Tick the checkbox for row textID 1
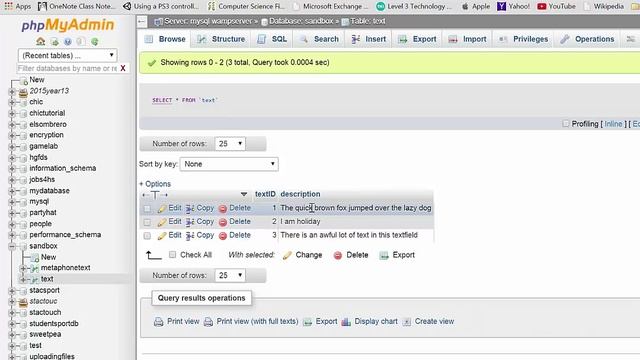Viewport: 640px width, 360px height. pos(147,208)
